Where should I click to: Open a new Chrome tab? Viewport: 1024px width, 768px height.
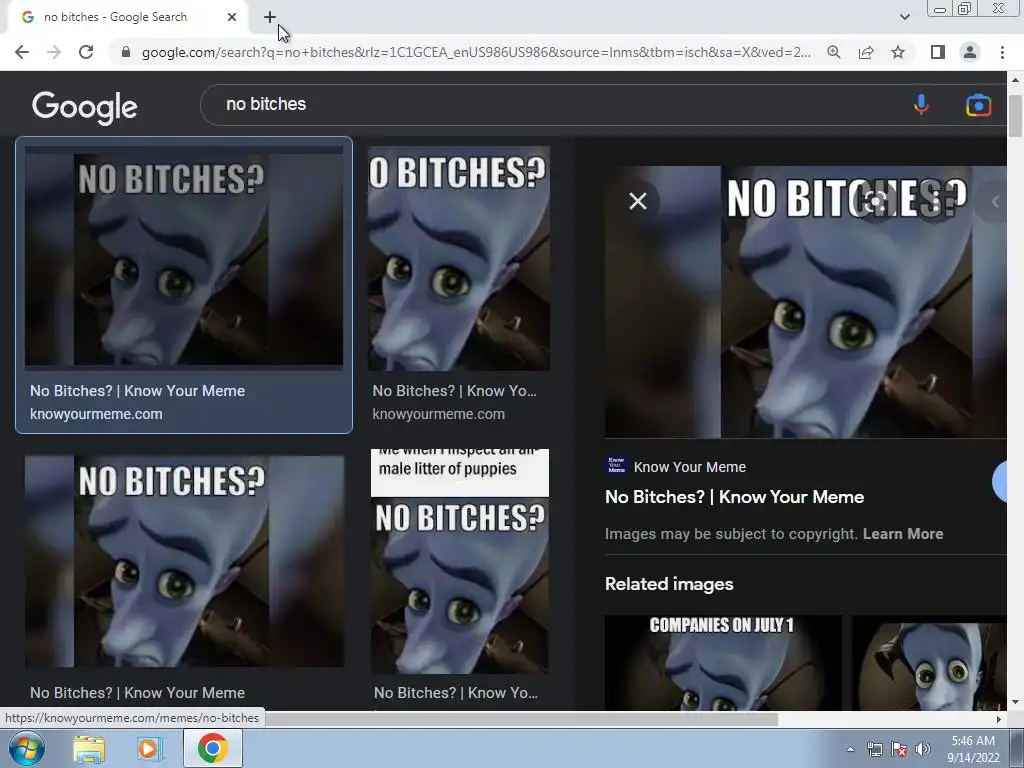(270, 17)
